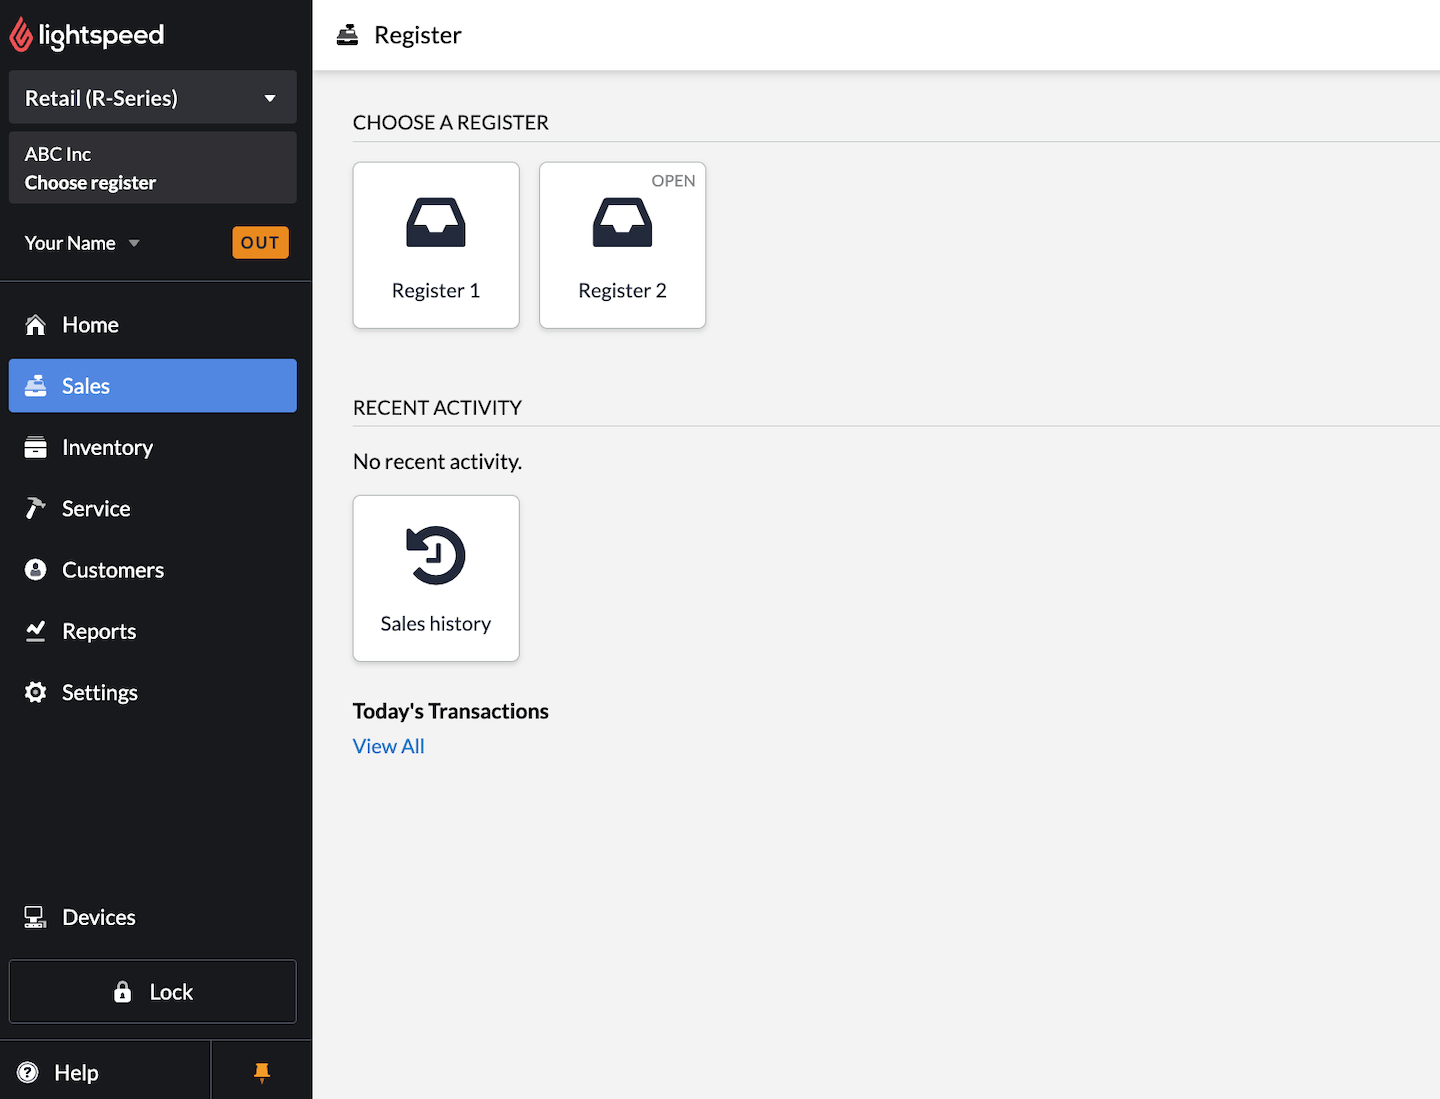
Task: Open the Service menu item
Action: 96,509
